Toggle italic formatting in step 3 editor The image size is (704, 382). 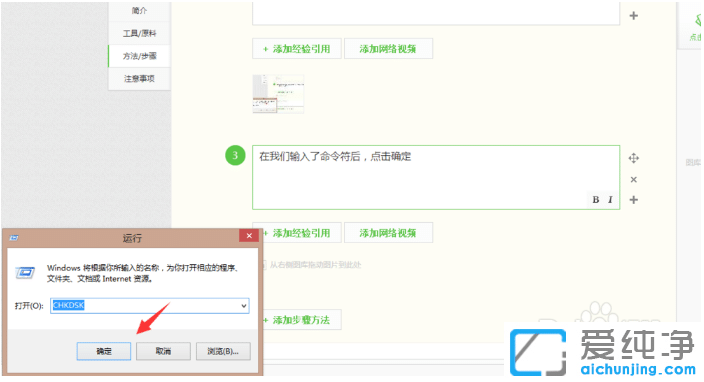point(610,200)
